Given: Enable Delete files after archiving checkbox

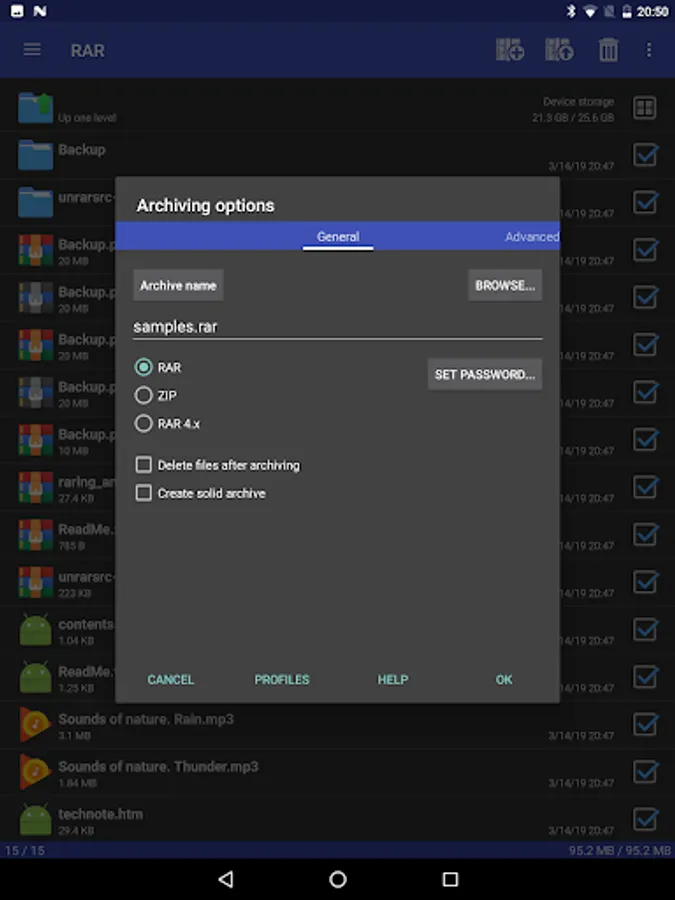Looking at the screenshot, I should coord(143,464).
